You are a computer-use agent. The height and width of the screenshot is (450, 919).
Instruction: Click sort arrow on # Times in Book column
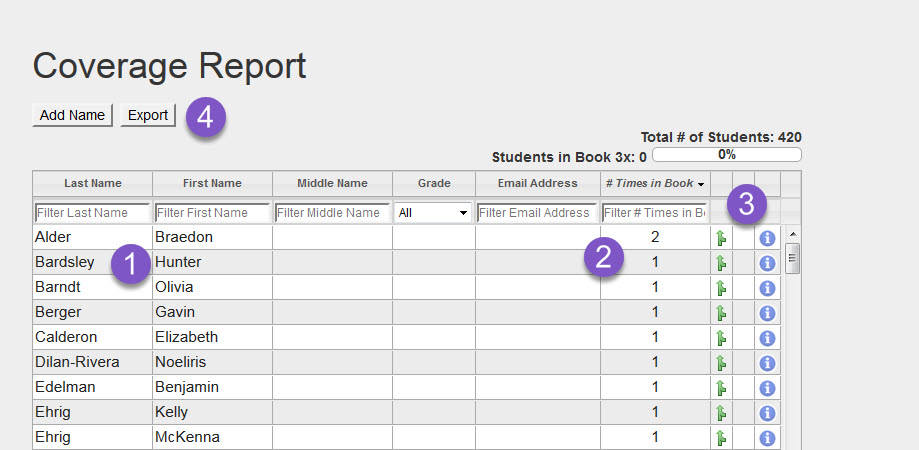tap(701, 184)
